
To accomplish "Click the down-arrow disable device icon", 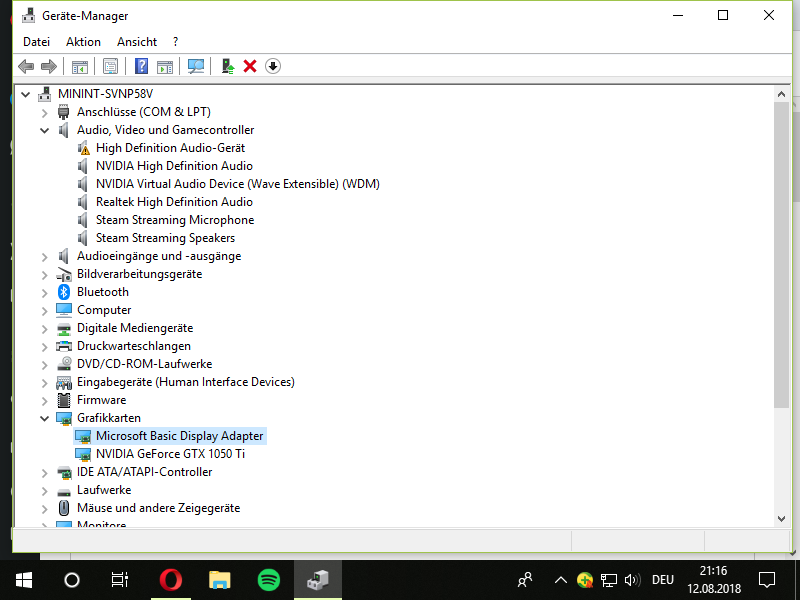I will [x=273, y=66].
